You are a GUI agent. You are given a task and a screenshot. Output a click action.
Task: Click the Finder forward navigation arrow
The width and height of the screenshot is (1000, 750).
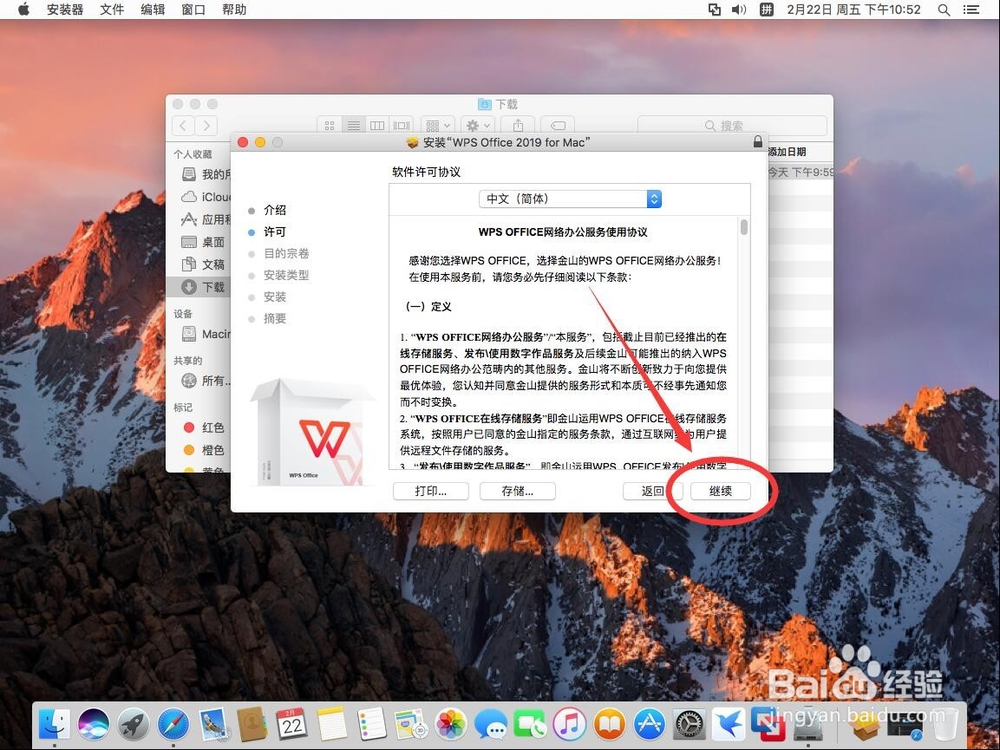(206, 126)
